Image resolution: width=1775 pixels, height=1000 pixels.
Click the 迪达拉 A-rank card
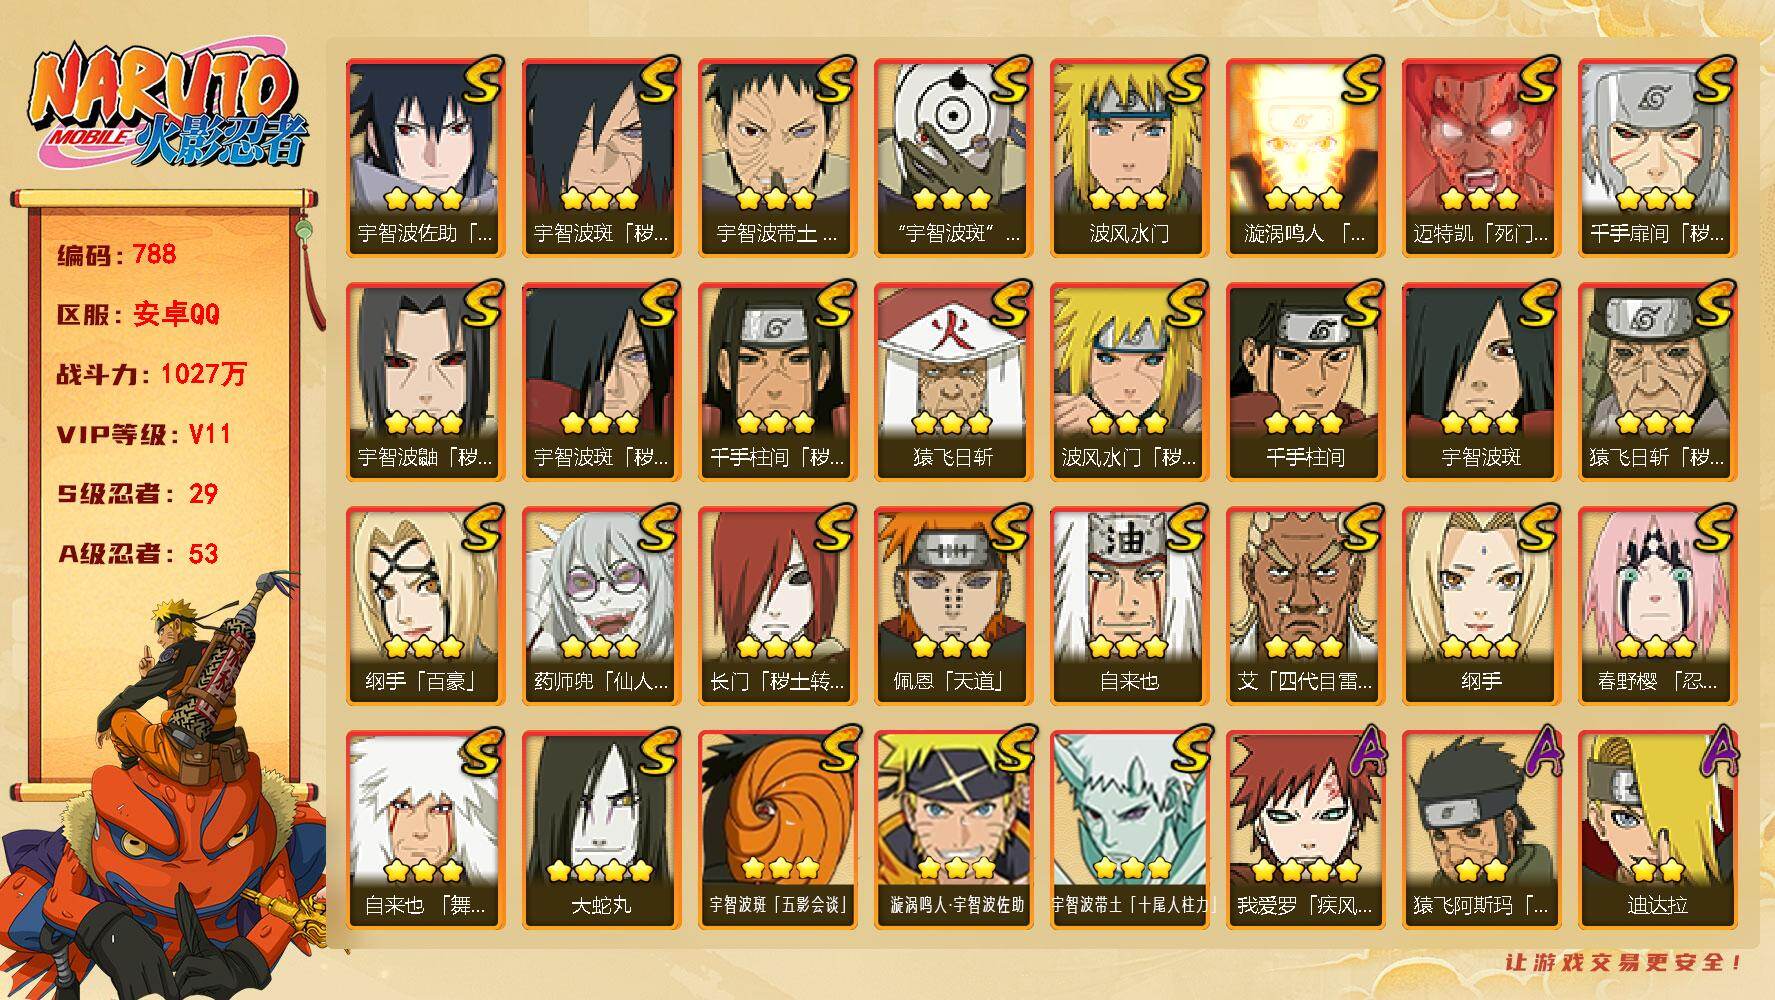coord(1657,830)
